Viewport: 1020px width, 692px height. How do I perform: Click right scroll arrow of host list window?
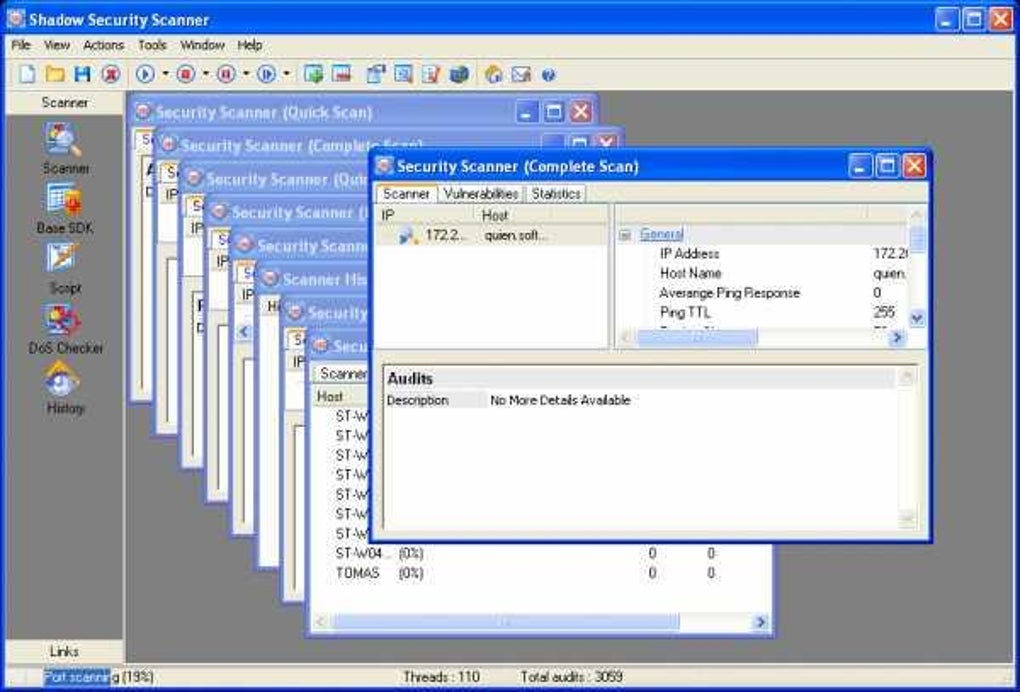[x=760, y=622]
